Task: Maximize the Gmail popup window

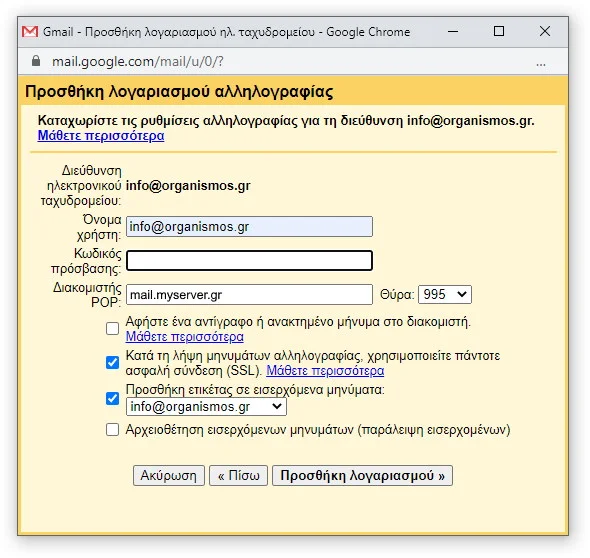Action: point(499,31)
